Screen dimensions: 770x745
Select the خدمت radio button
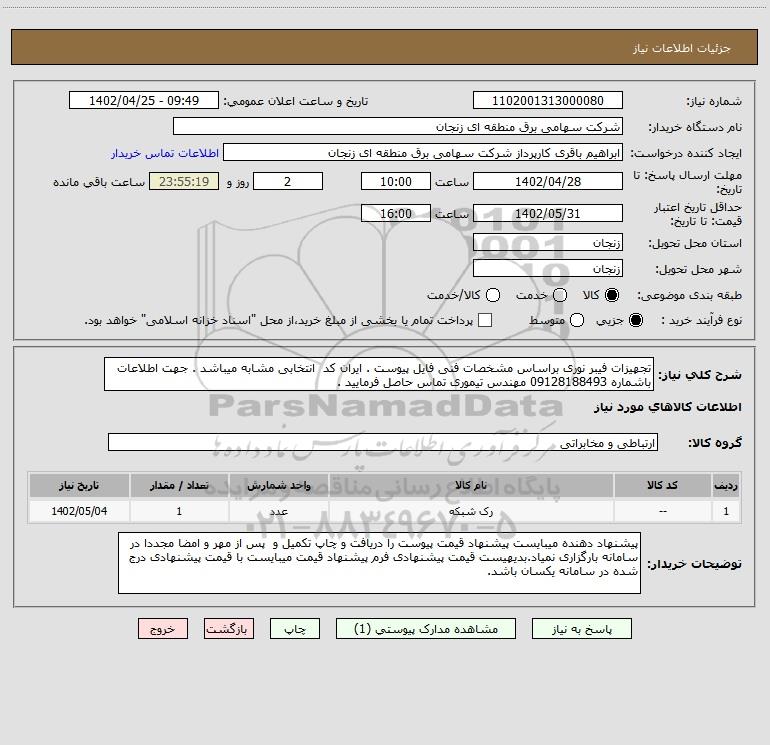[x=560, y=295]
